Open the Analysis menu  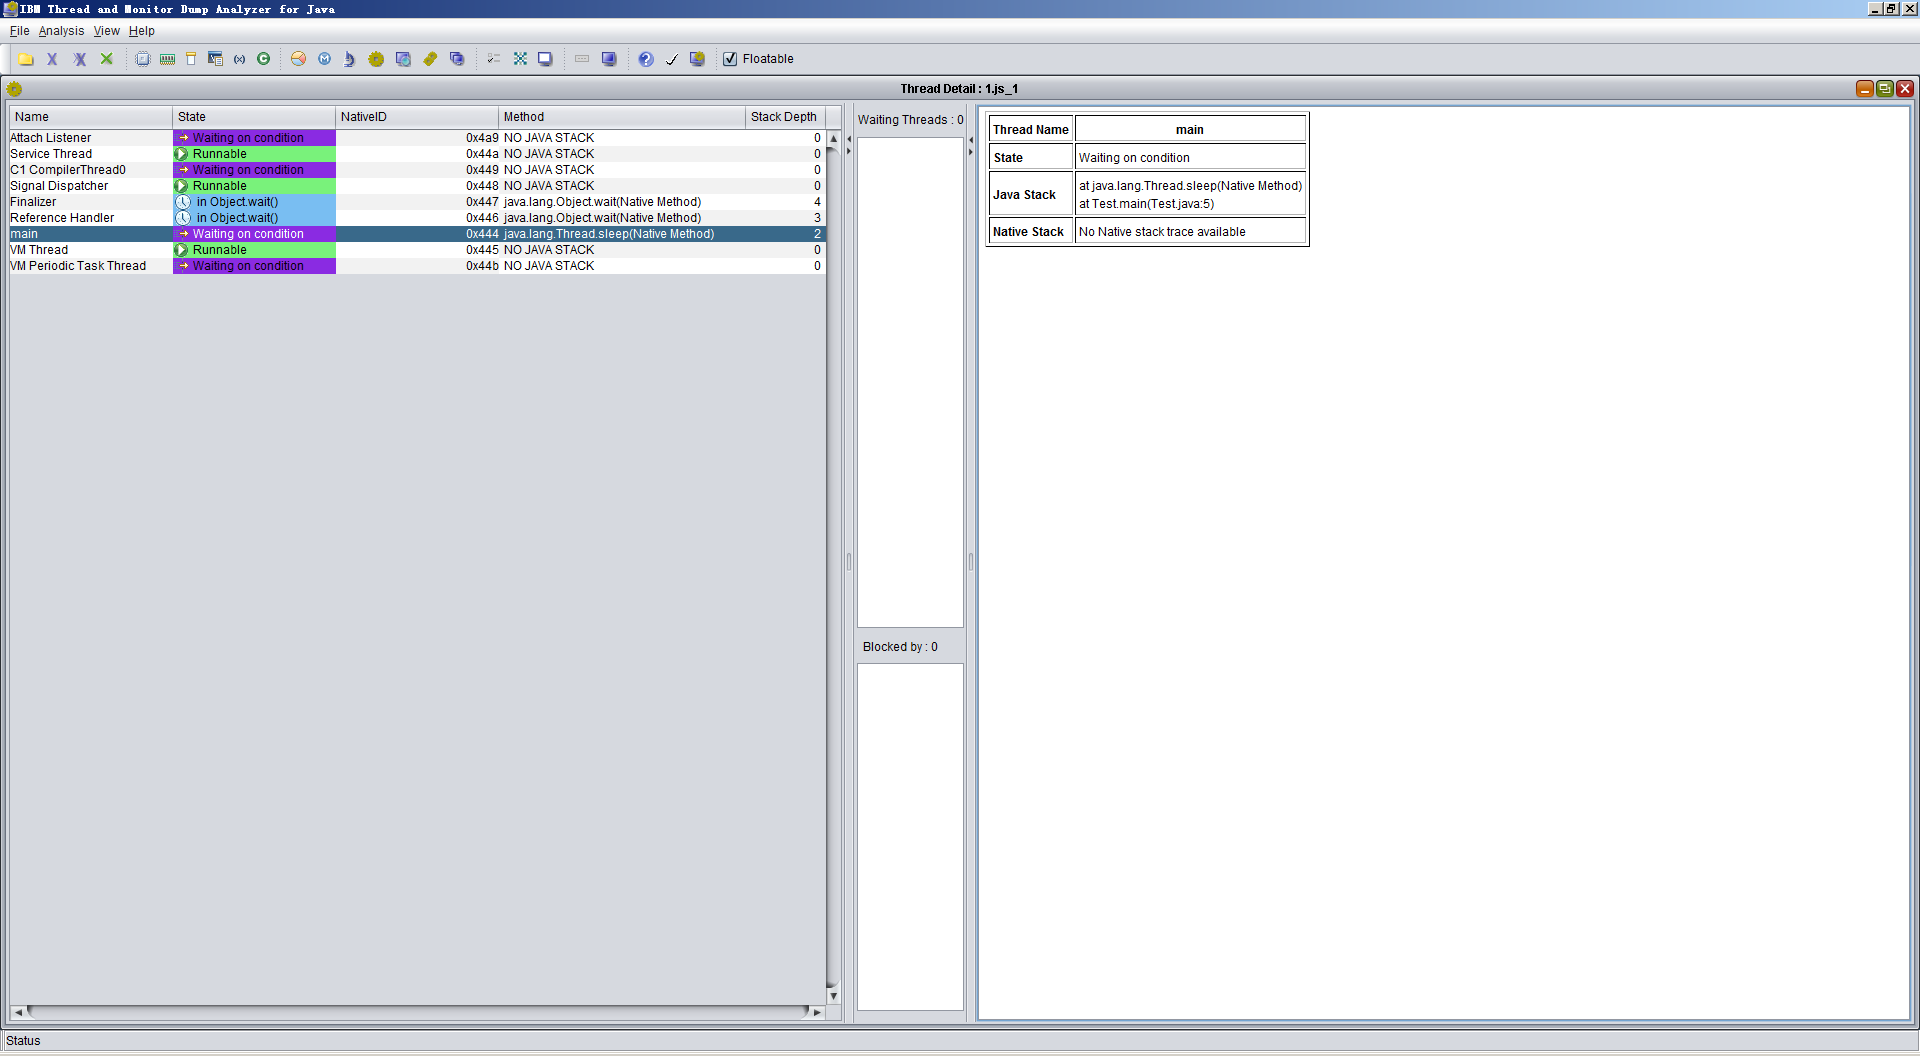[x=61, y=31]
